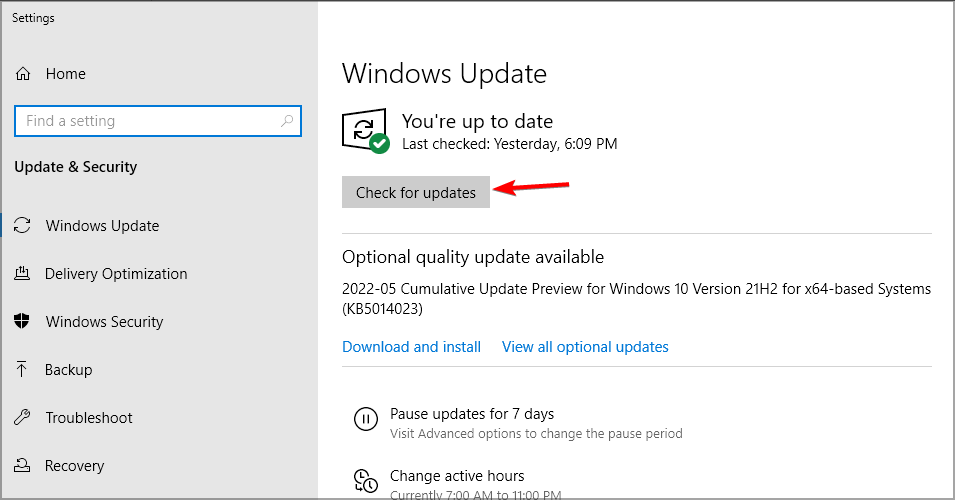Click the Optional quality update available heading

click(473, 257)
